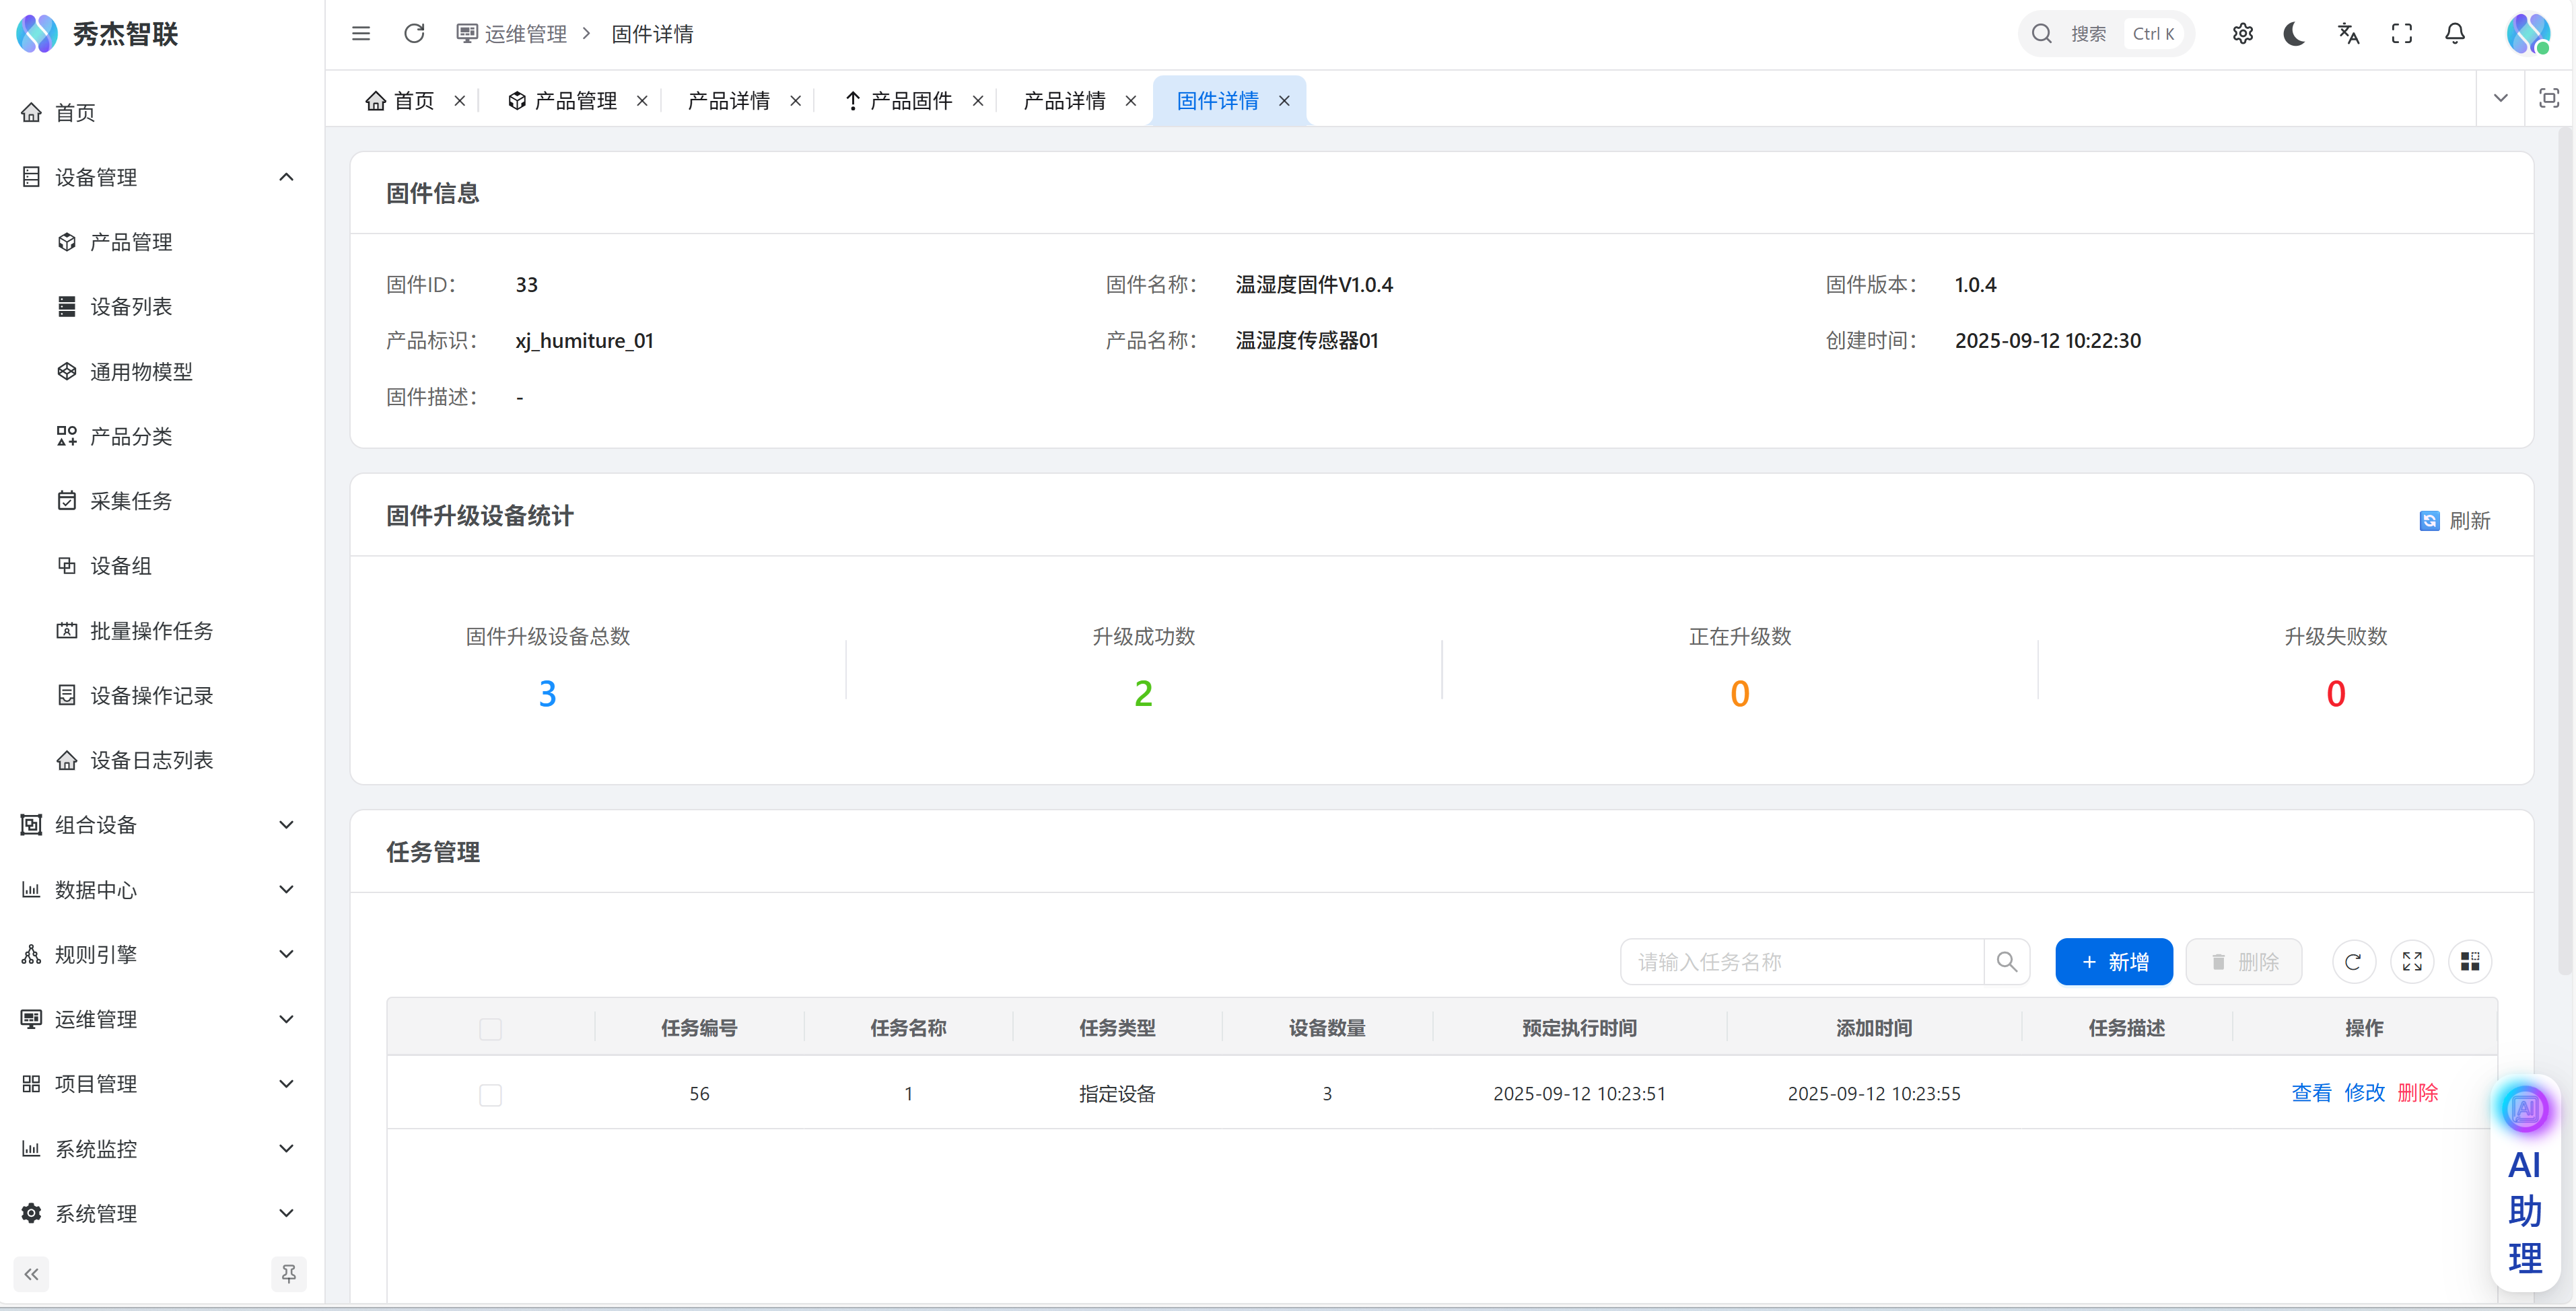Open the tab list dropdown chevron

pos(2500,98)
